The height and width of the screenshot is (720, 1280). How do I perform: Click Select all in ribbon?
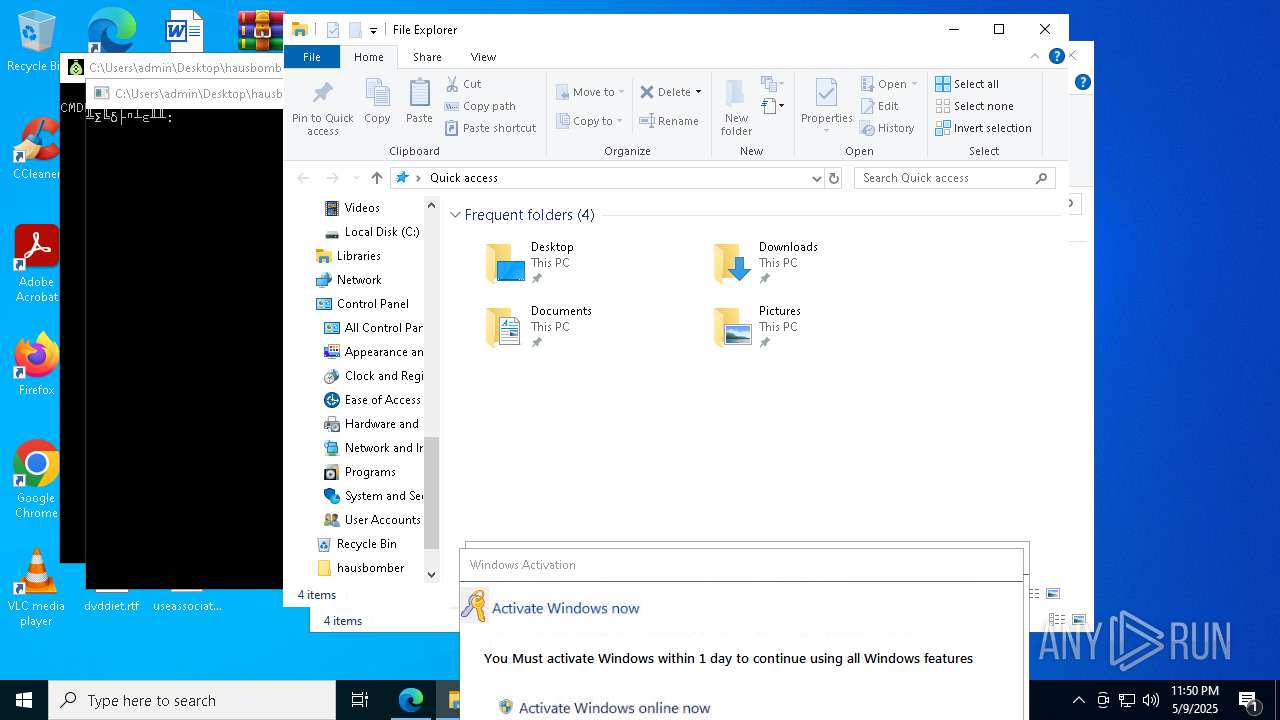click(967, 84)
